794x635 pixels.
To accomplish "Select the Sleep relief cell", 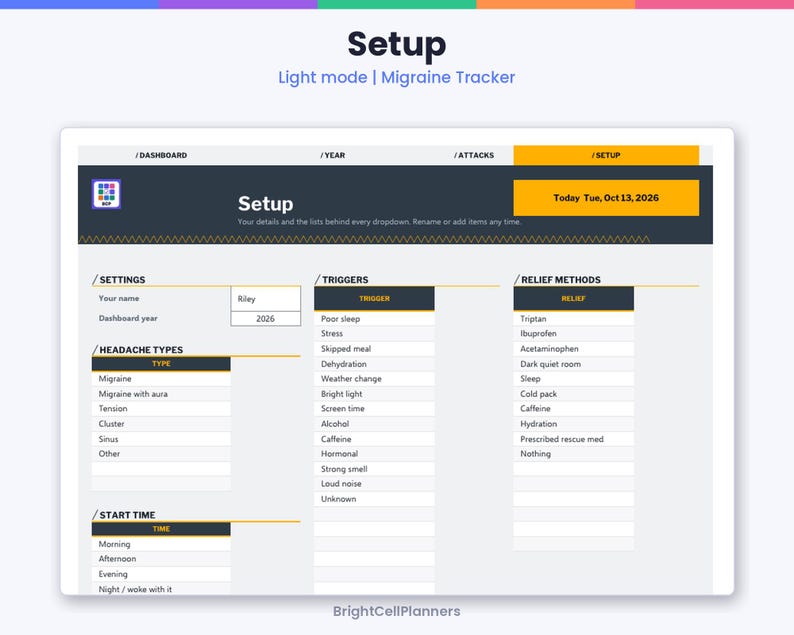I will (x=573, y=379).
